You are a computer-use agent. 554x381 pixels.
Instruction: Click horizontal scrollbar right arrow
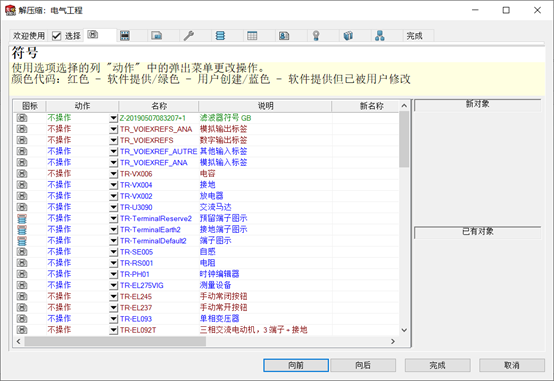pyautogui.click(x=393, y=341)
